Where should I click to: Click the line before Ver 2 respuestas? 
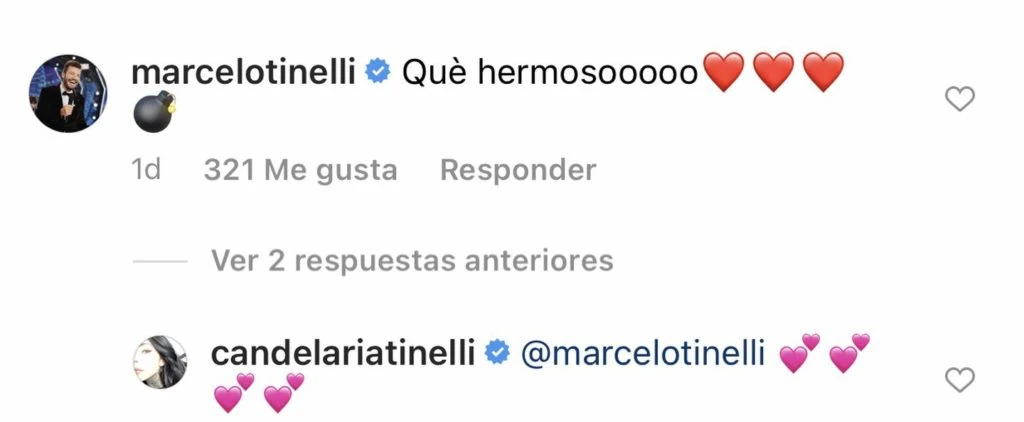(x=160, y=261)
